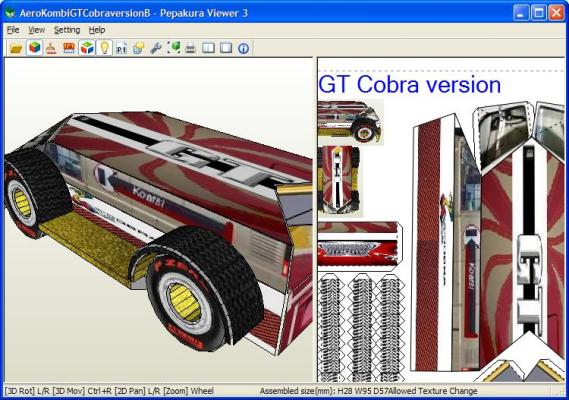This screenshot has height=400, width=569.
Task: Click the '[3D Rot] L/R' status bar hint
Action: click(x=27, y=391)
